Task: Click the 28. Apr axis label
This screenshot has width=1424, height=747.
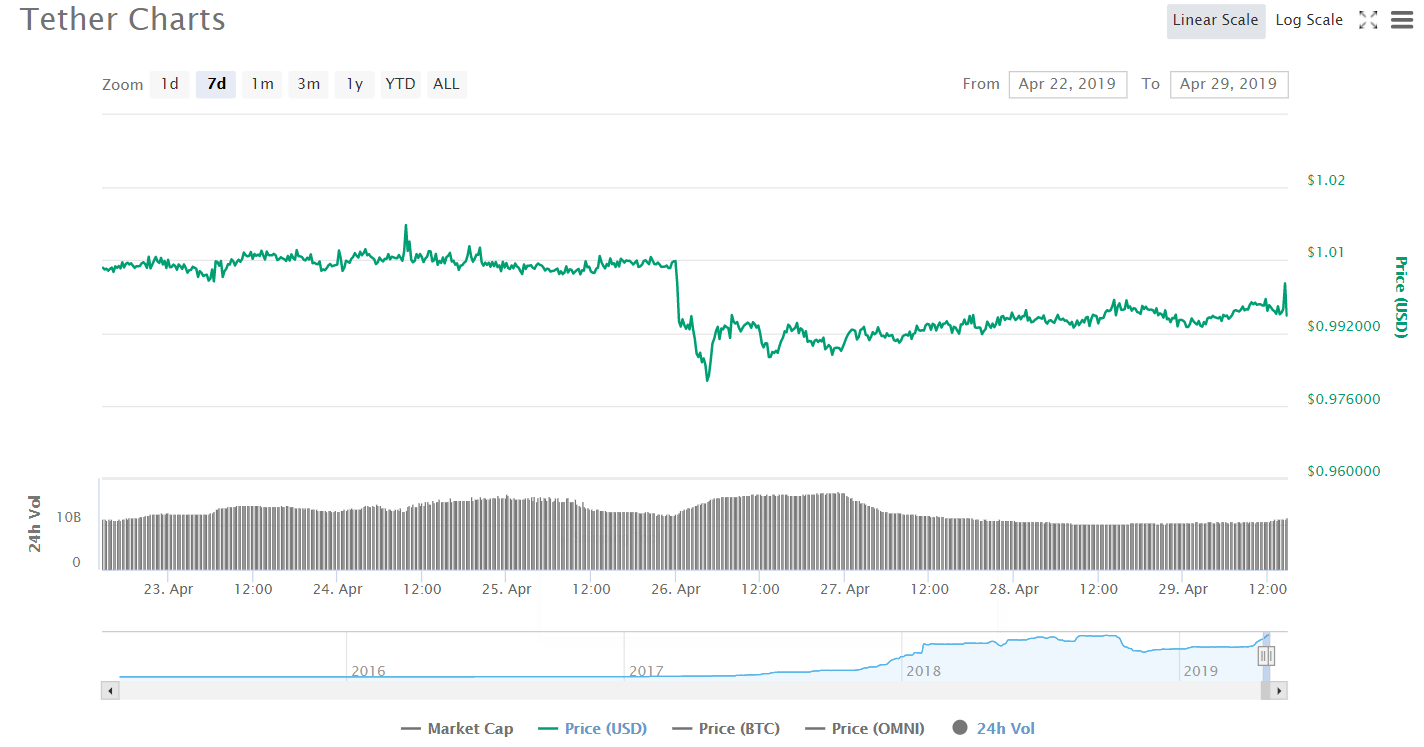Action: (1013, 589)
